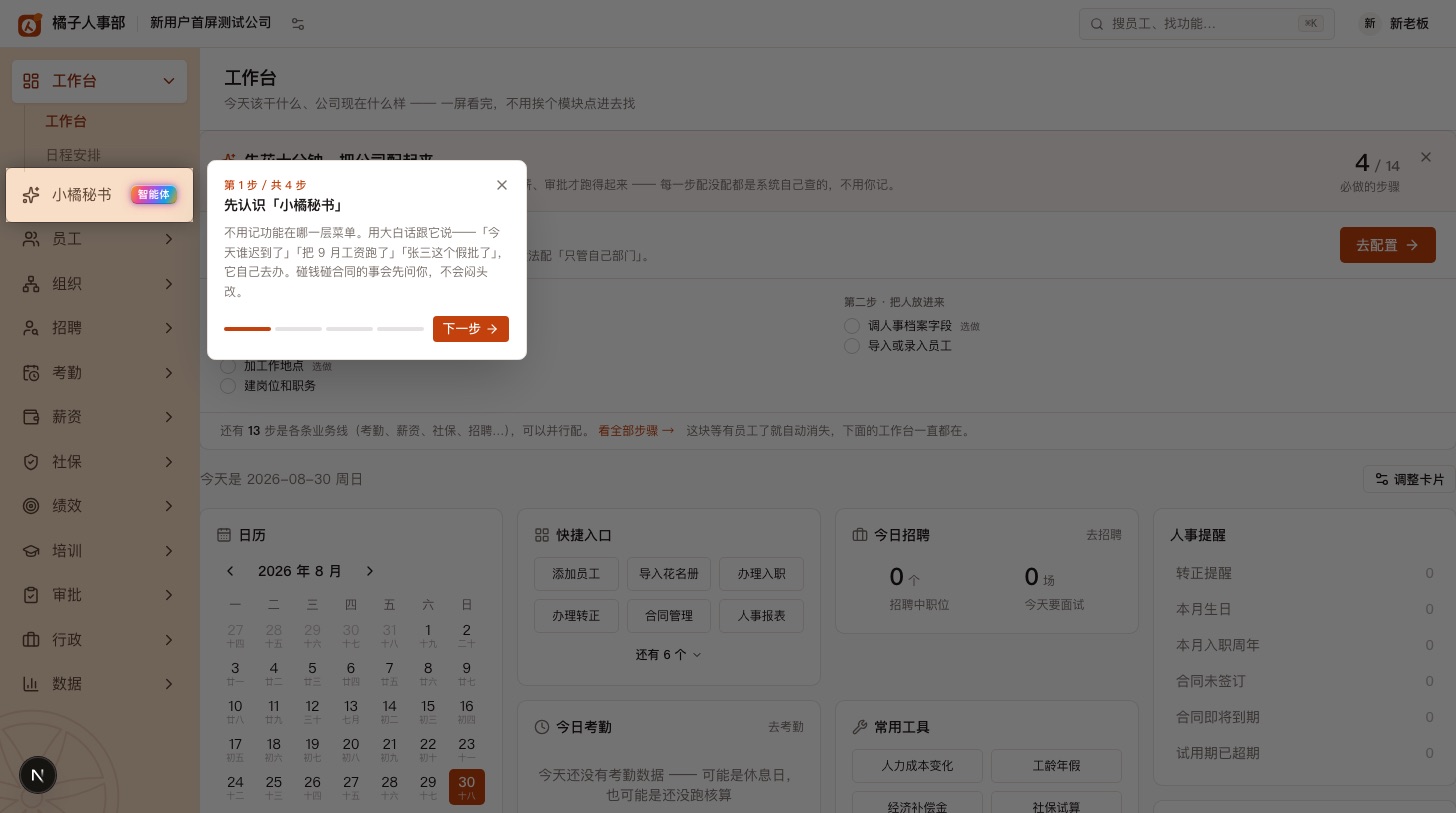Click the round N badge icon

[x=38, y=775]
